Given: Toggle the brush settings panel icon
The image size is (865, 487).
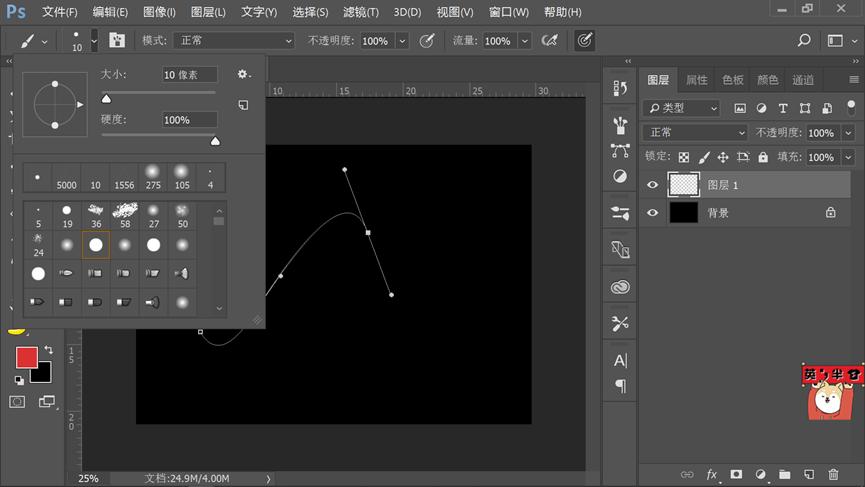Looking at the screenshot, I should (117, 40).
